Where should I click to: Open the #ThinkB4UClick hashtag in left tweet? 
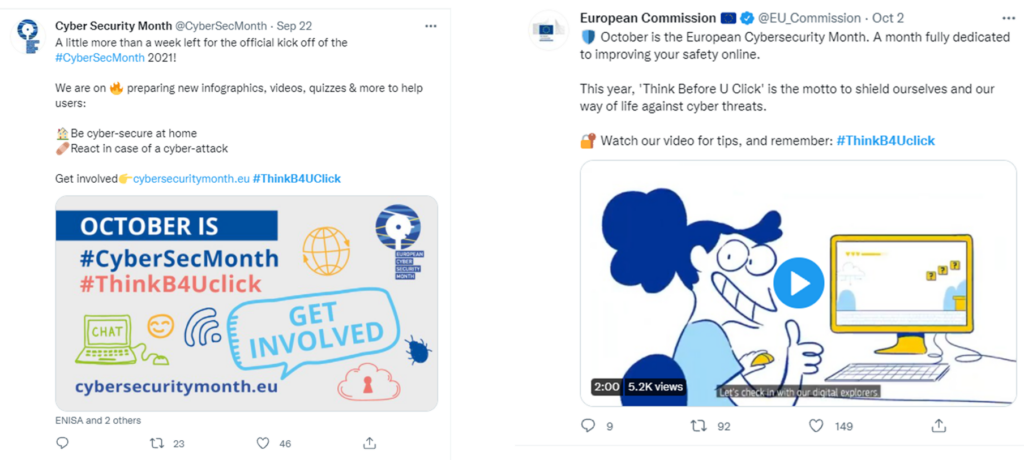click(296, 178)
